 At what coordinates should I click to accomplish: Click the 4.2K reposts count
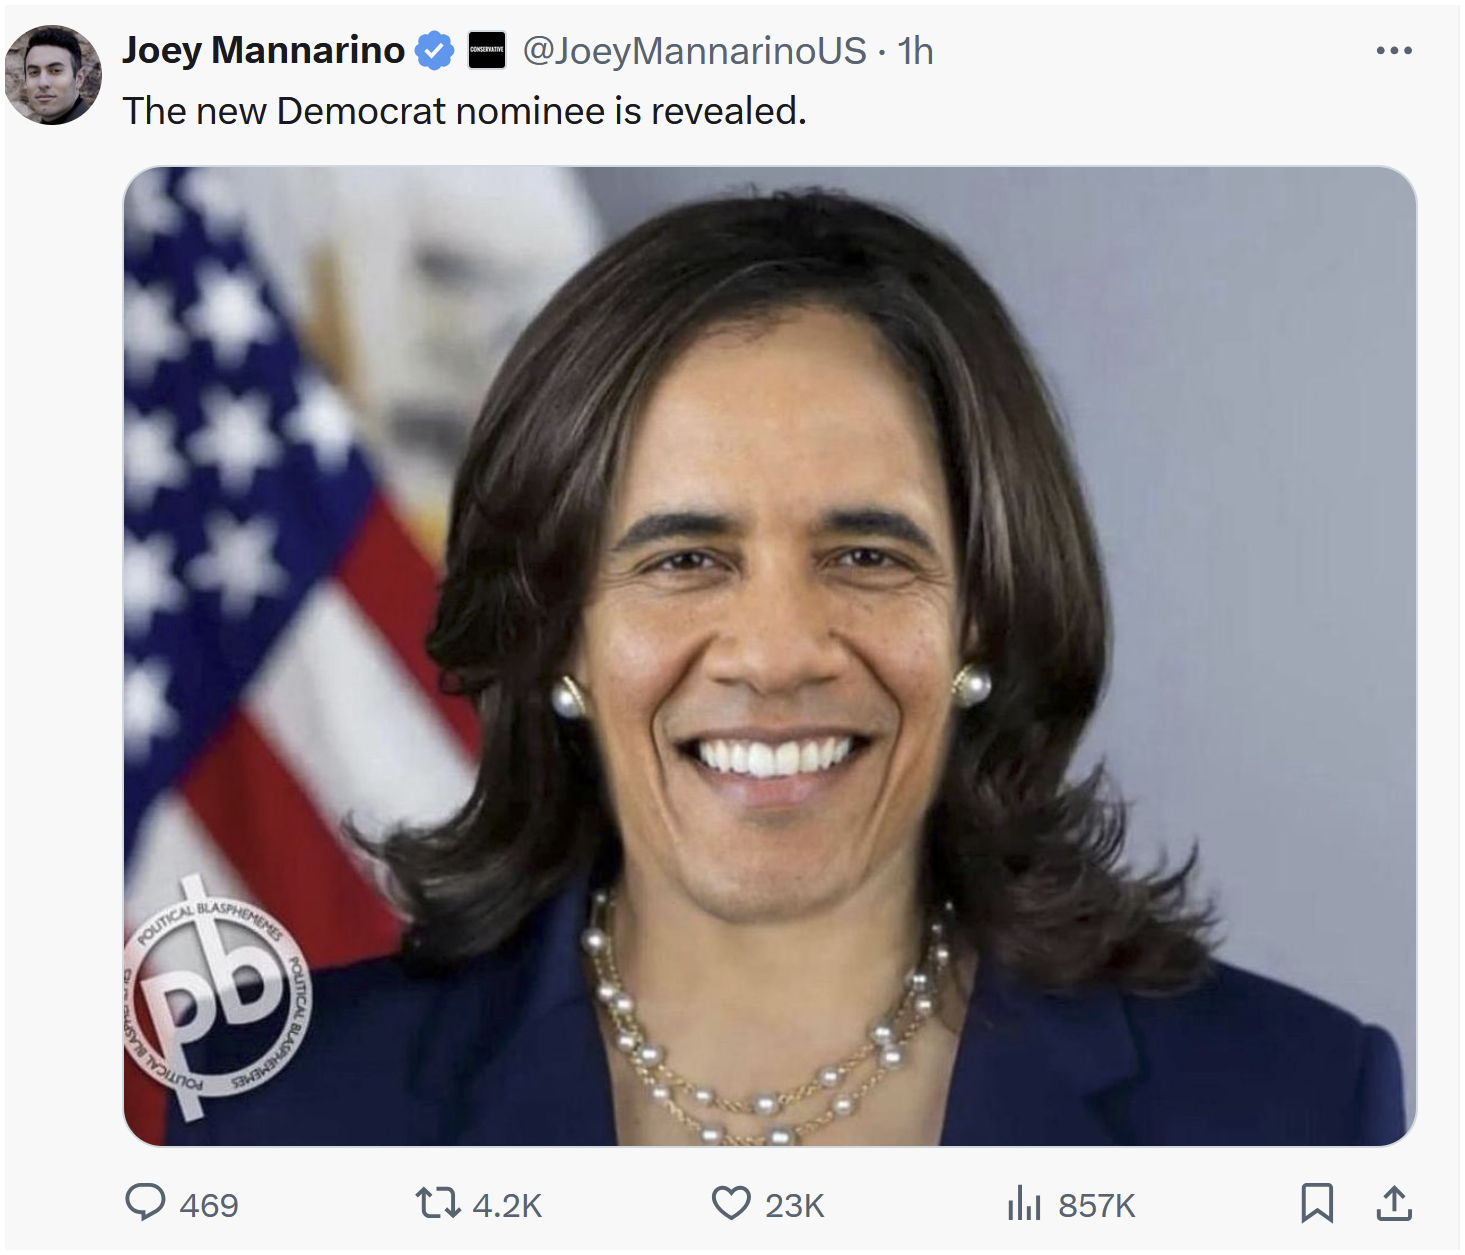tap(507, 1206)
